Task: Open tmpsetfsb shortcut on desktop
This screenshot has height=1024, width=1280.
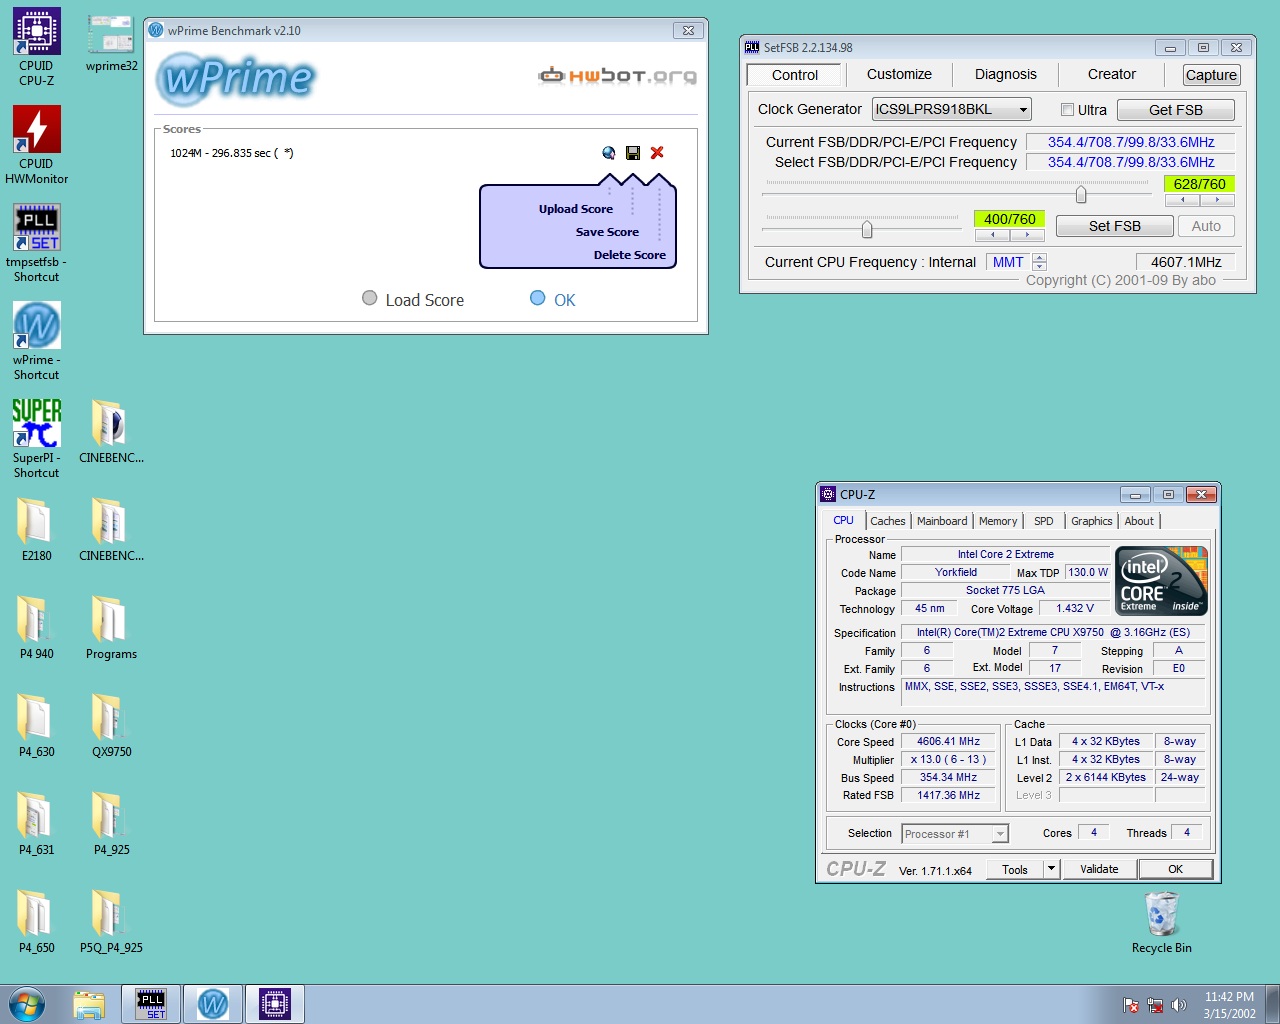Action: point(36,243)
